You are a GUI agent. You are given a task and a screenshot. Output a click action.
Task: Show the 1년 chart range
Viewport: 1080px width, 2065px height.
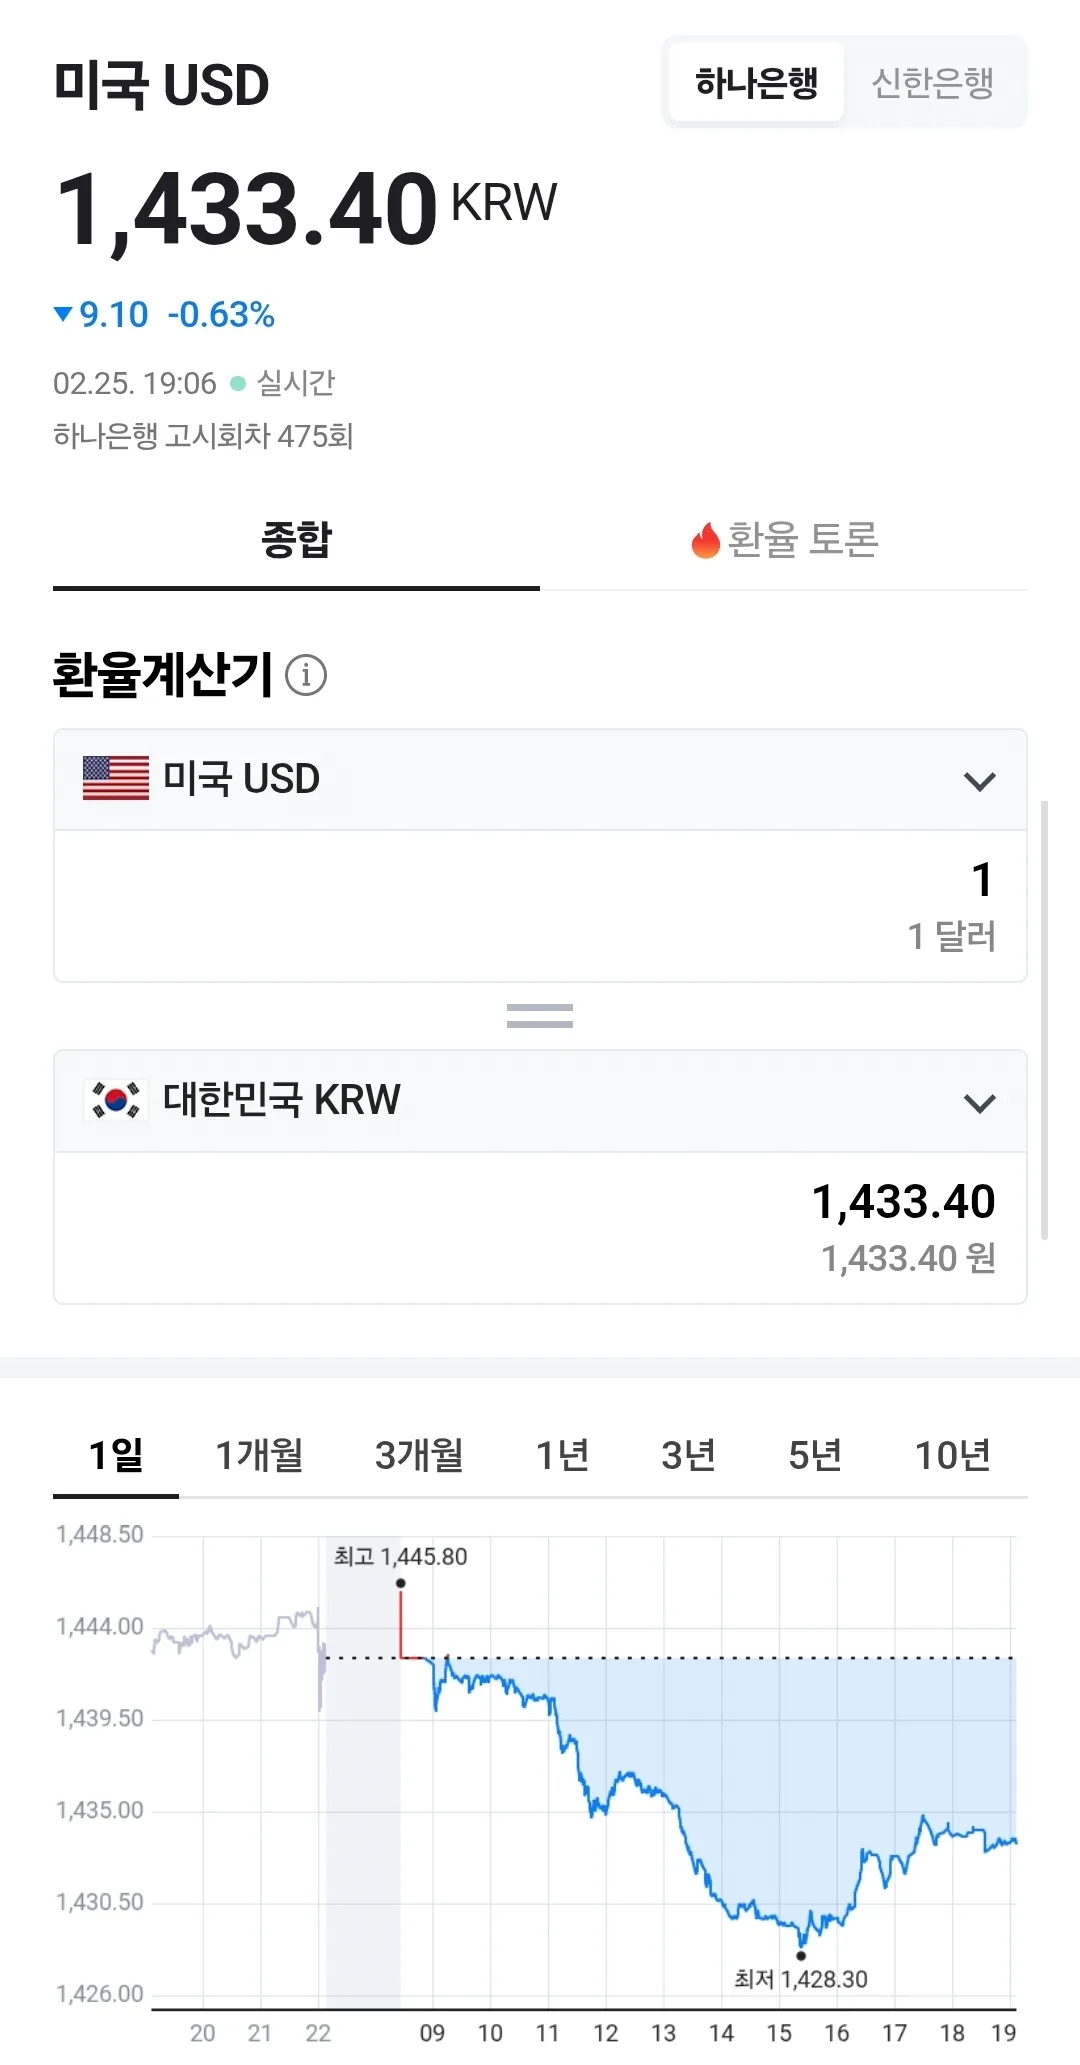(563, 1455)
